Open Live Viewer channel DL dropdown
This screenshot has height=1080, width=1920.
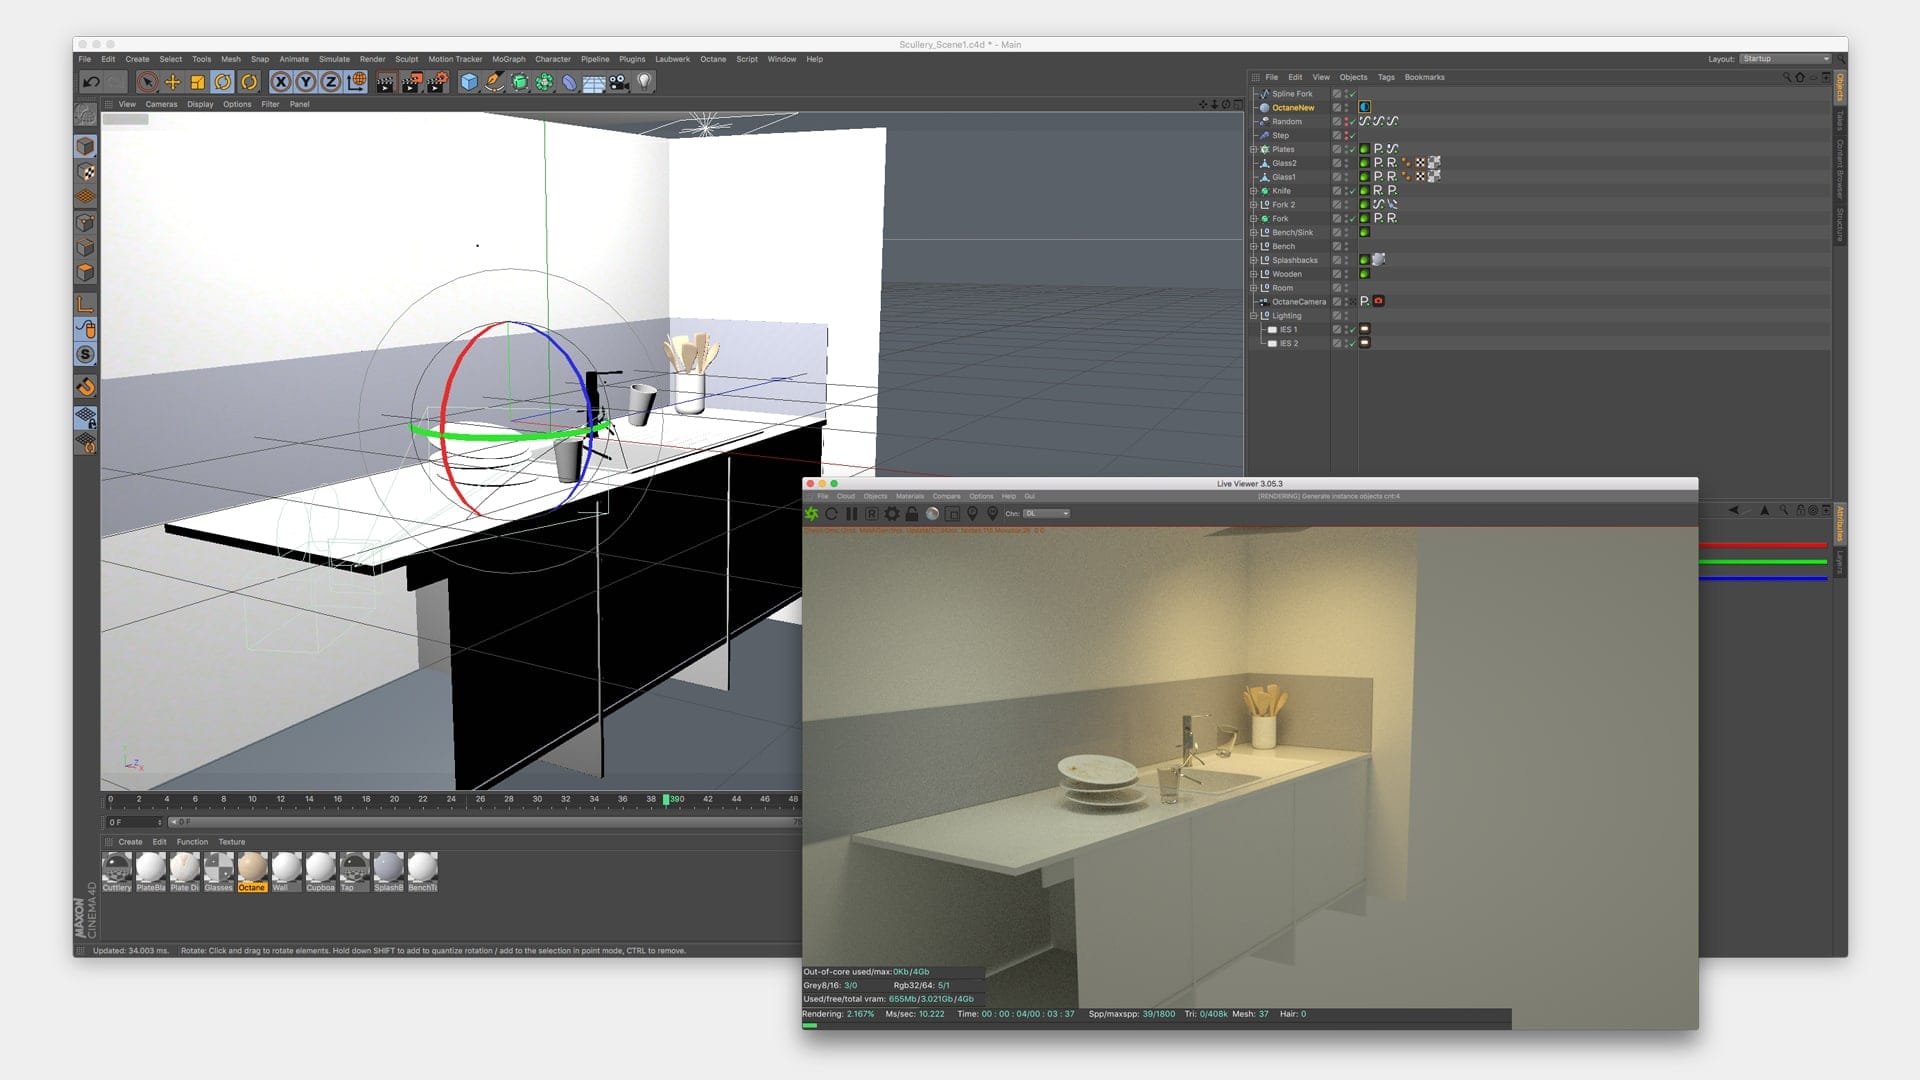pos(1046,514)
